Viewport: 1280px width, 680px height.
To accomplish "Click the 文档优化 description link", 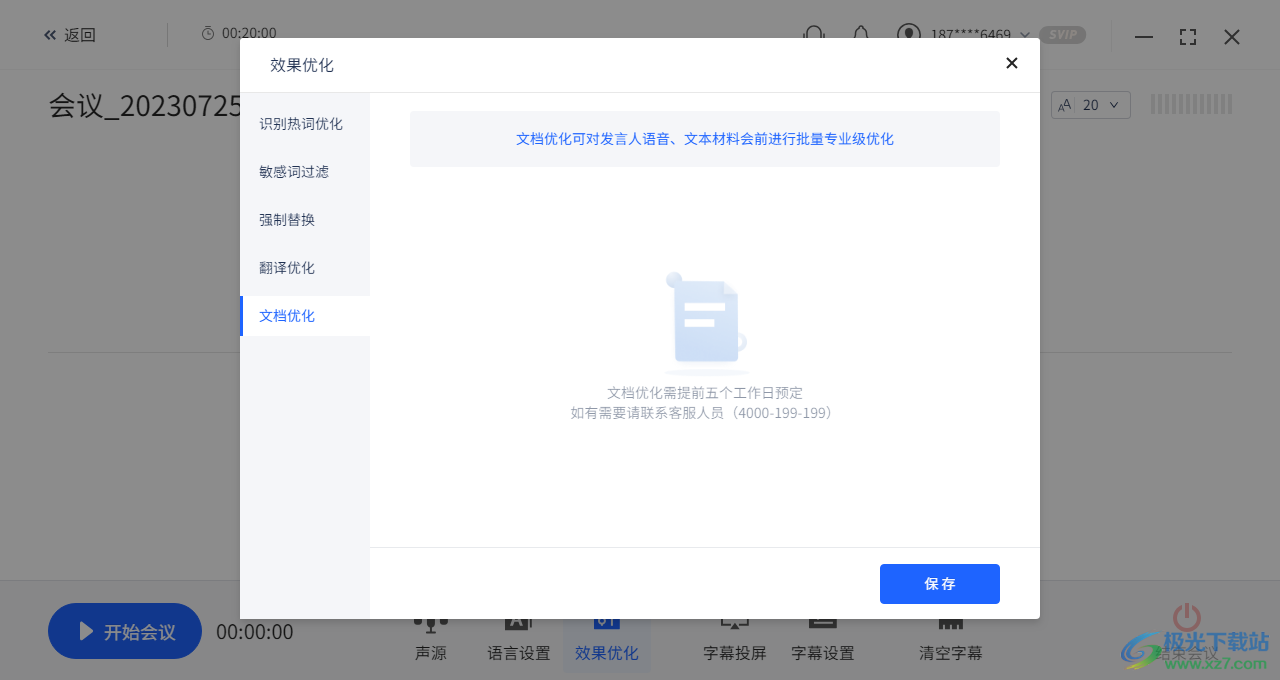I will (x=704, y=139).
